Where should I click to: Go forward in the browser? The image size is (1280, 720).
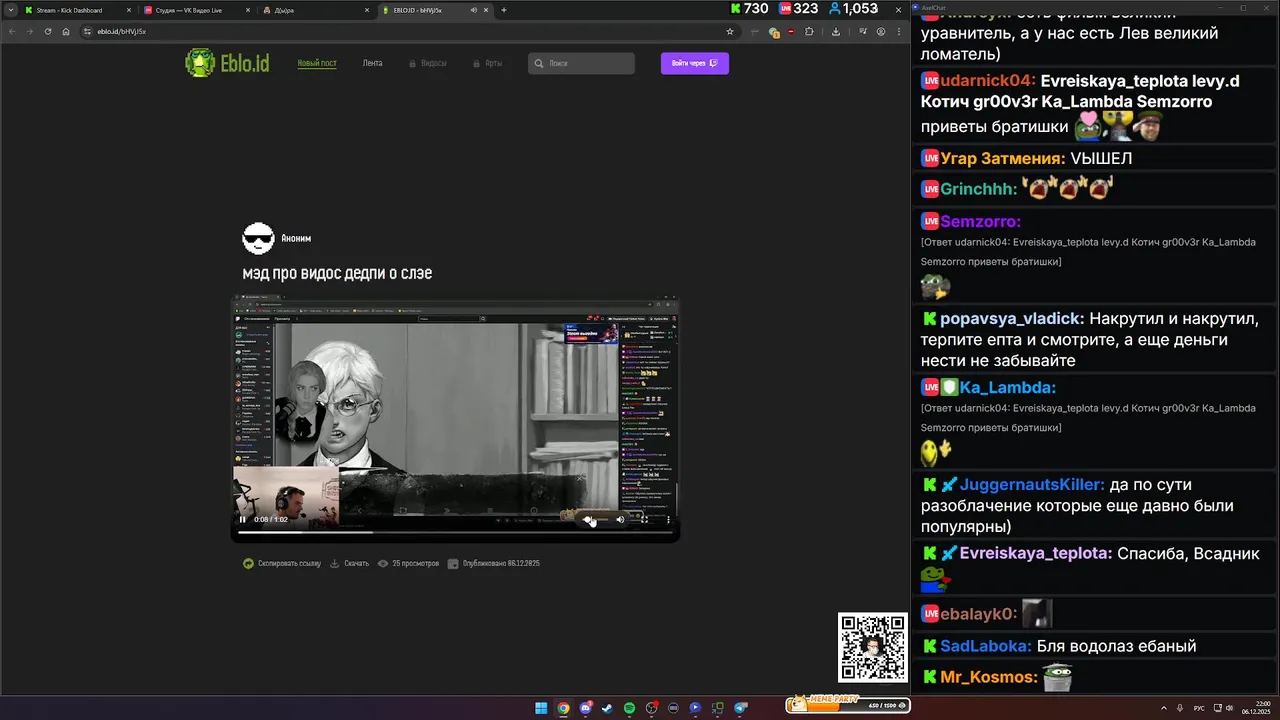[30, 31]
